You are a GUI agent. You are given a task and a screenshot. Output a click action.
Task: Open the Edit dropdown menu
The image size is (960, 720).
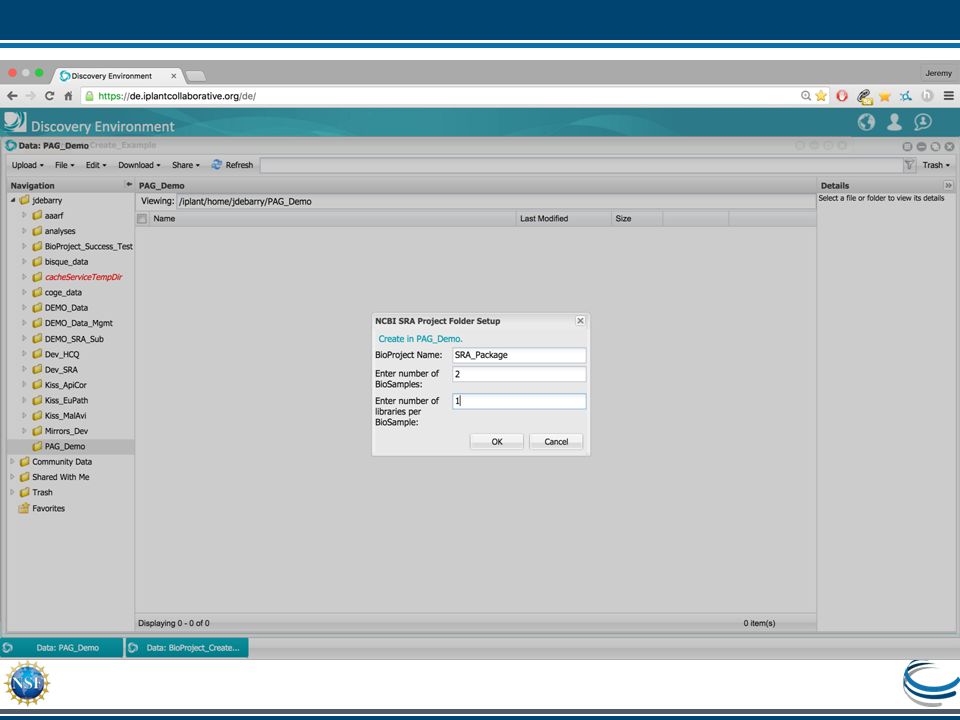pos(96,165)
